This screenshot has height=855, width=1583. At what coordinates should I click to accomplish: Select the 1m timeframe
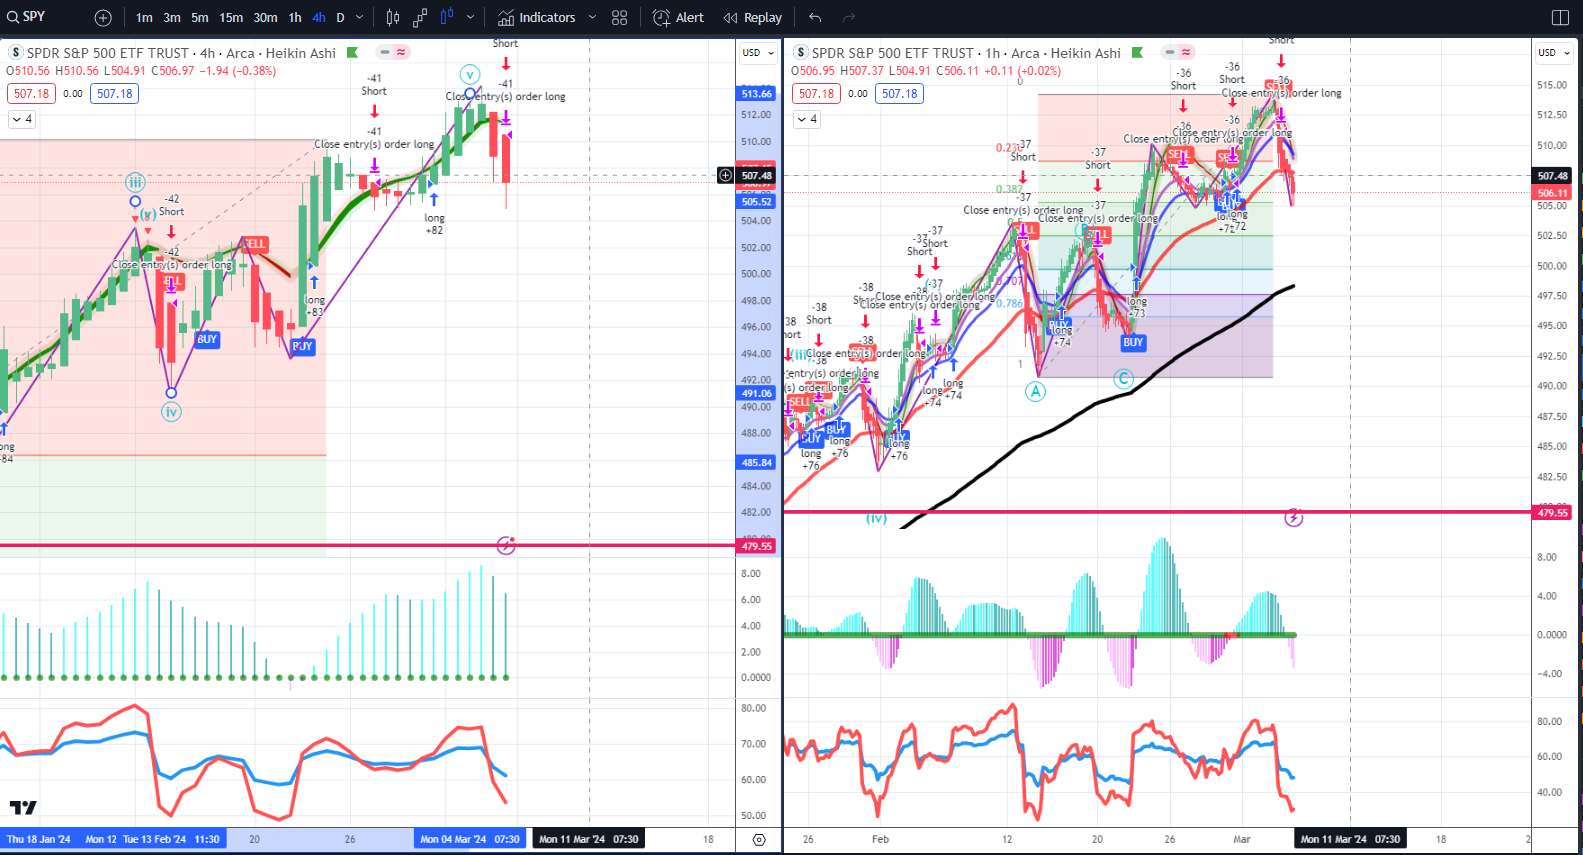click(x=144, y=18)
